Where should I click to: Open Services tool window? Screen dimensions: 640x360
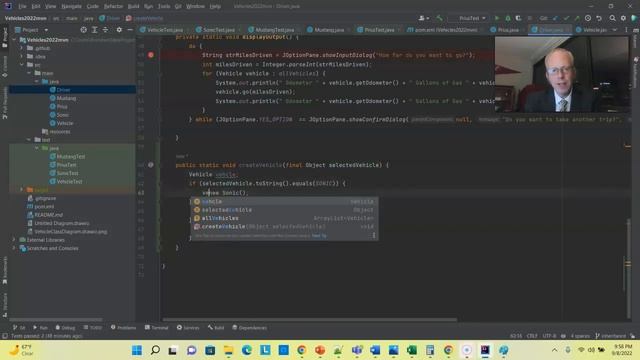click(x=188, y=327)
